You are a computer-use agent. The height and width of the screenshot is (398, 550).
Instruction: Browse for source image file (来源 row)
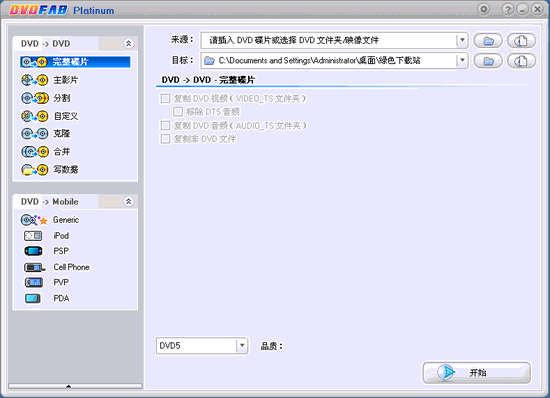coord(522,41)
